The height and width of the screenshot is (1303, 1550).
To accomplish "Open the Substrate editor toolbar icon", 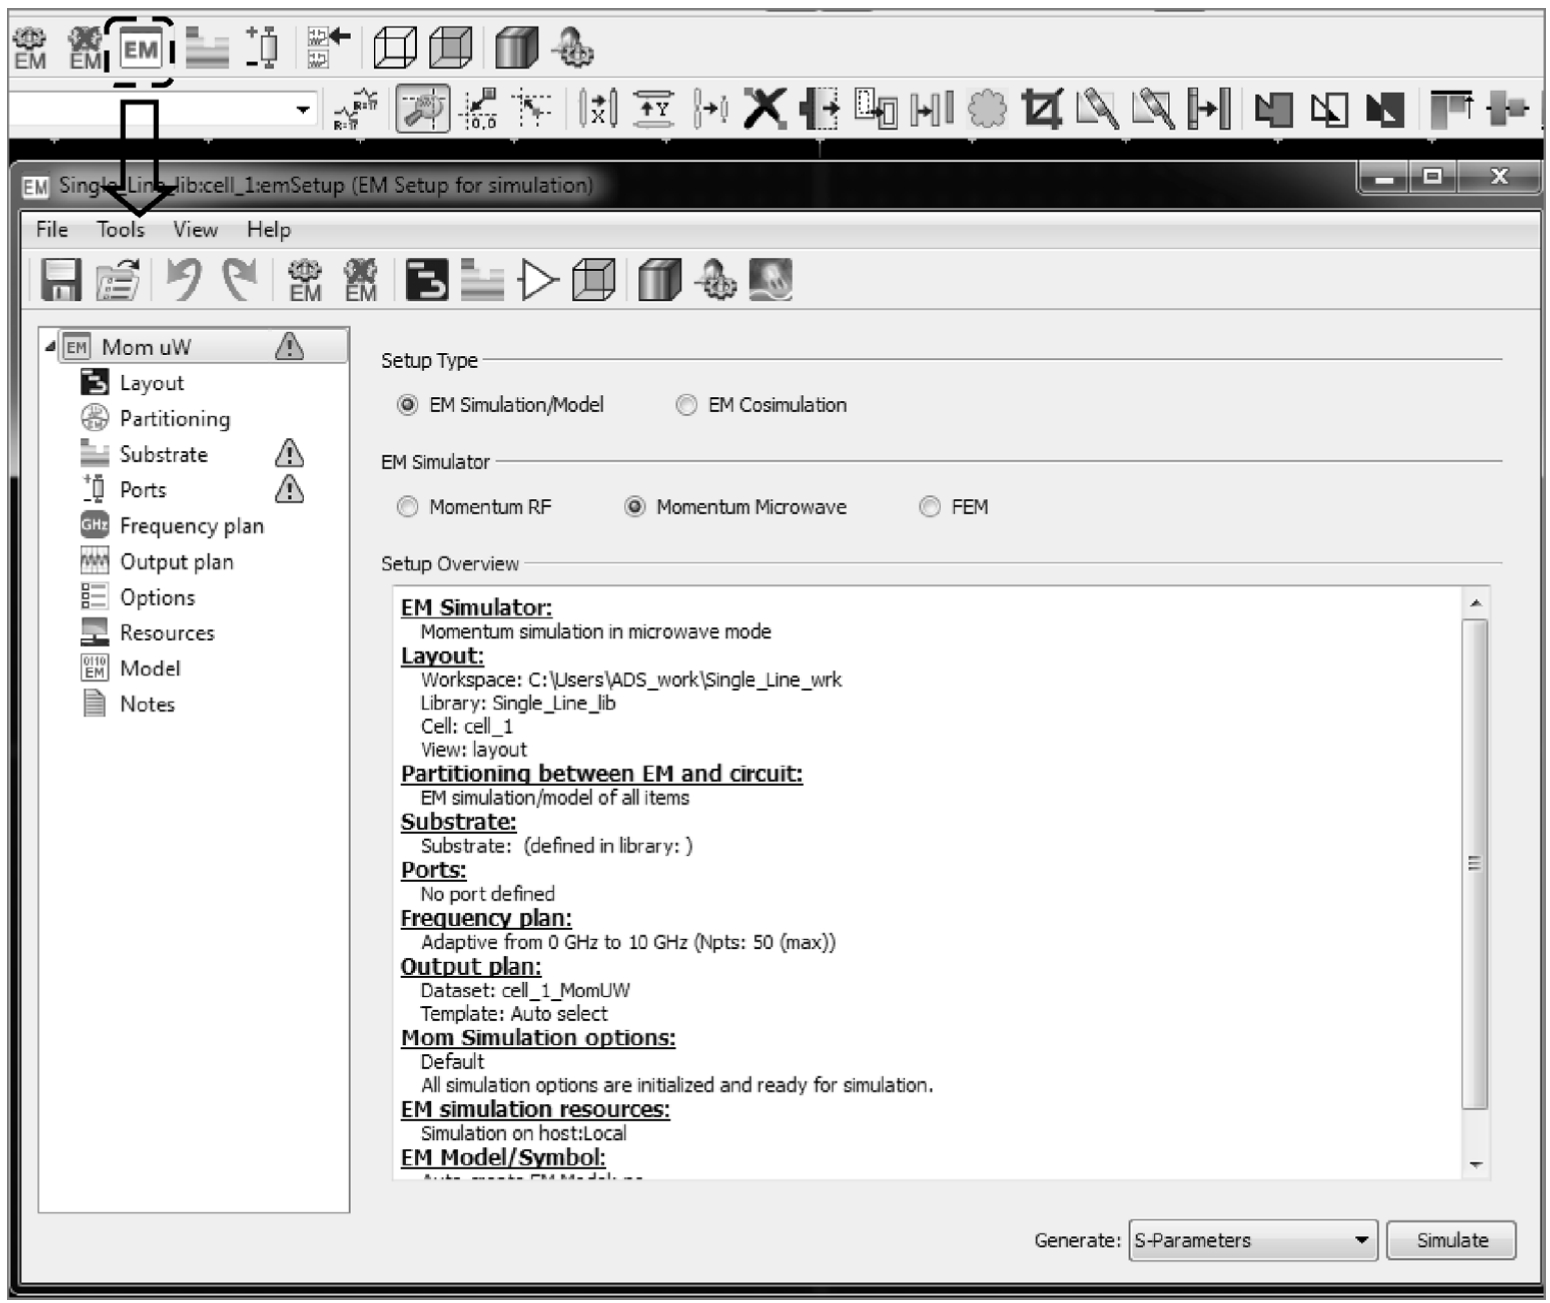I will click(482, 281).
